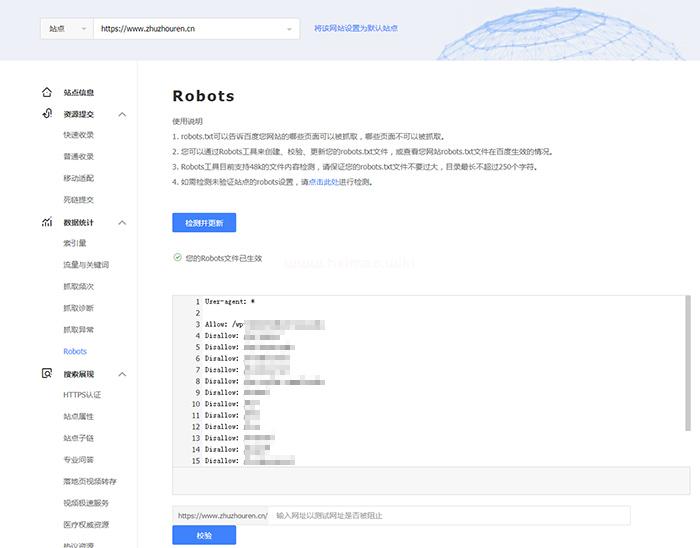700x548 pixels.
Task: Click the green check icon beside Robots status
Action: pos(177,258)
